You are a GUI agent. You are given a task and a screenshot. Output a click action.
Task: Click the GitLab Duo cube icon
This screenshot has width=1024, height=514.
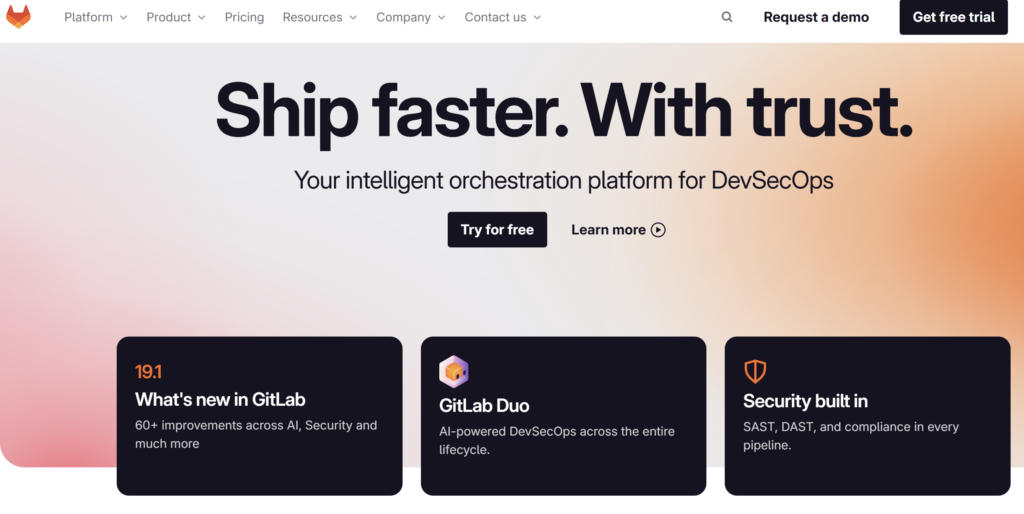tap(454, 372)
